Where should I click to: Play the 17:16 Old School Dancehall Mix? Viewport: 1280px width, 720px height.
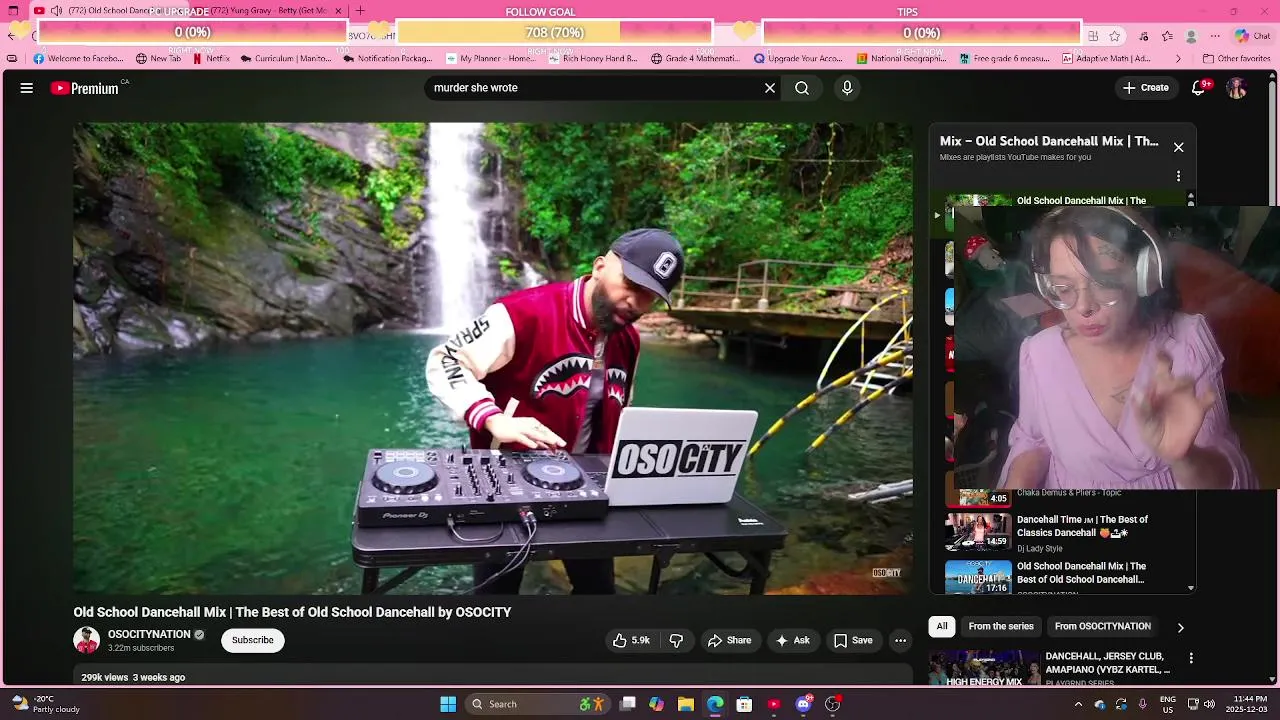click(x=979, y=578)
